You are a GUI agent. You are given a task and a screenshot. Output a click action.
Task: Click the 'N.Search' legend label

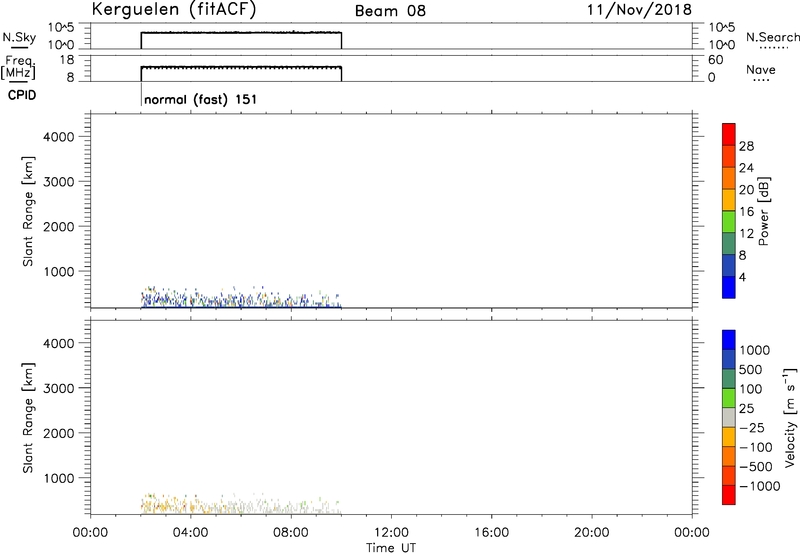point(772,37)
